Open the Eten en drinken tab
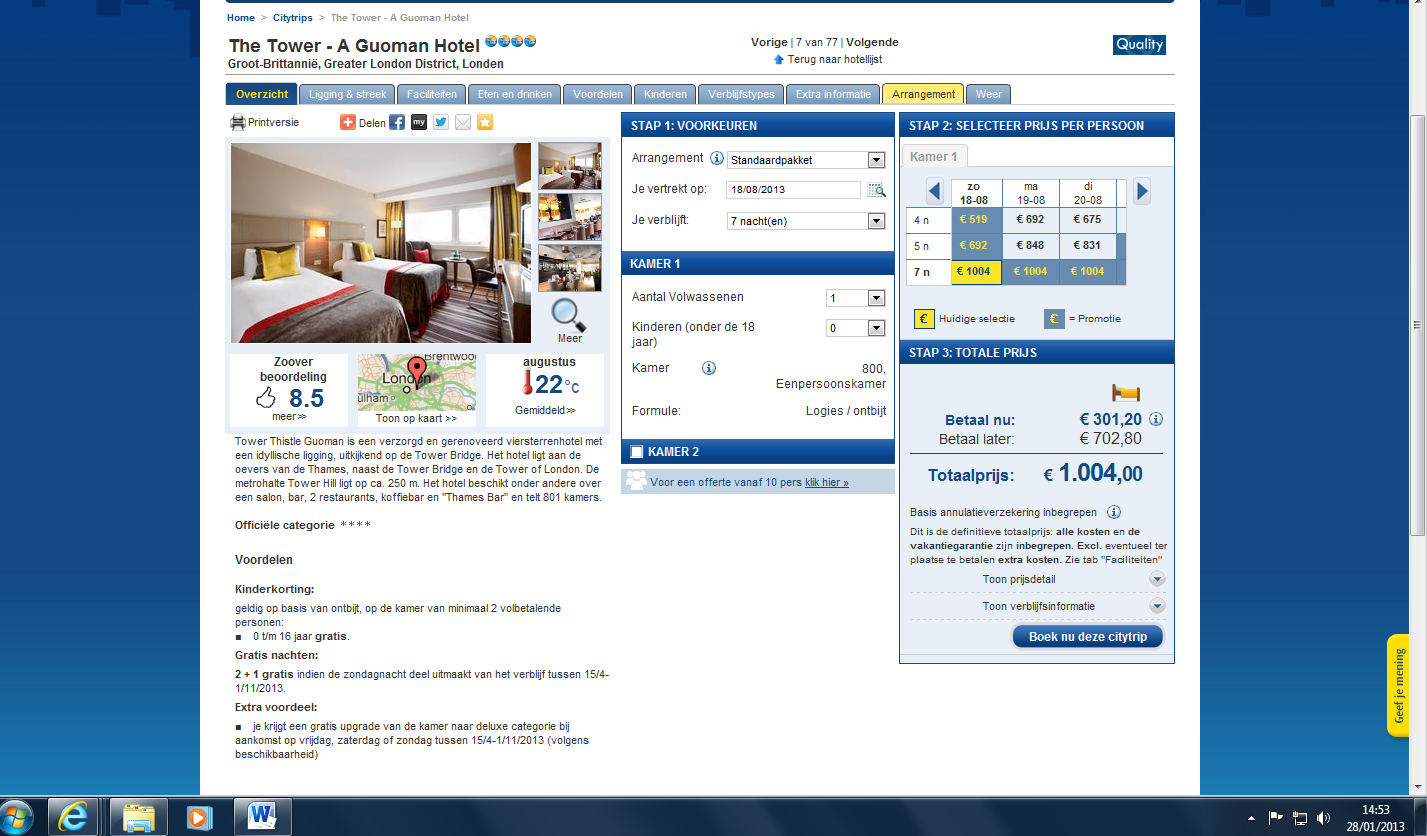1427x836 pixels. click(x=514, y=94)
